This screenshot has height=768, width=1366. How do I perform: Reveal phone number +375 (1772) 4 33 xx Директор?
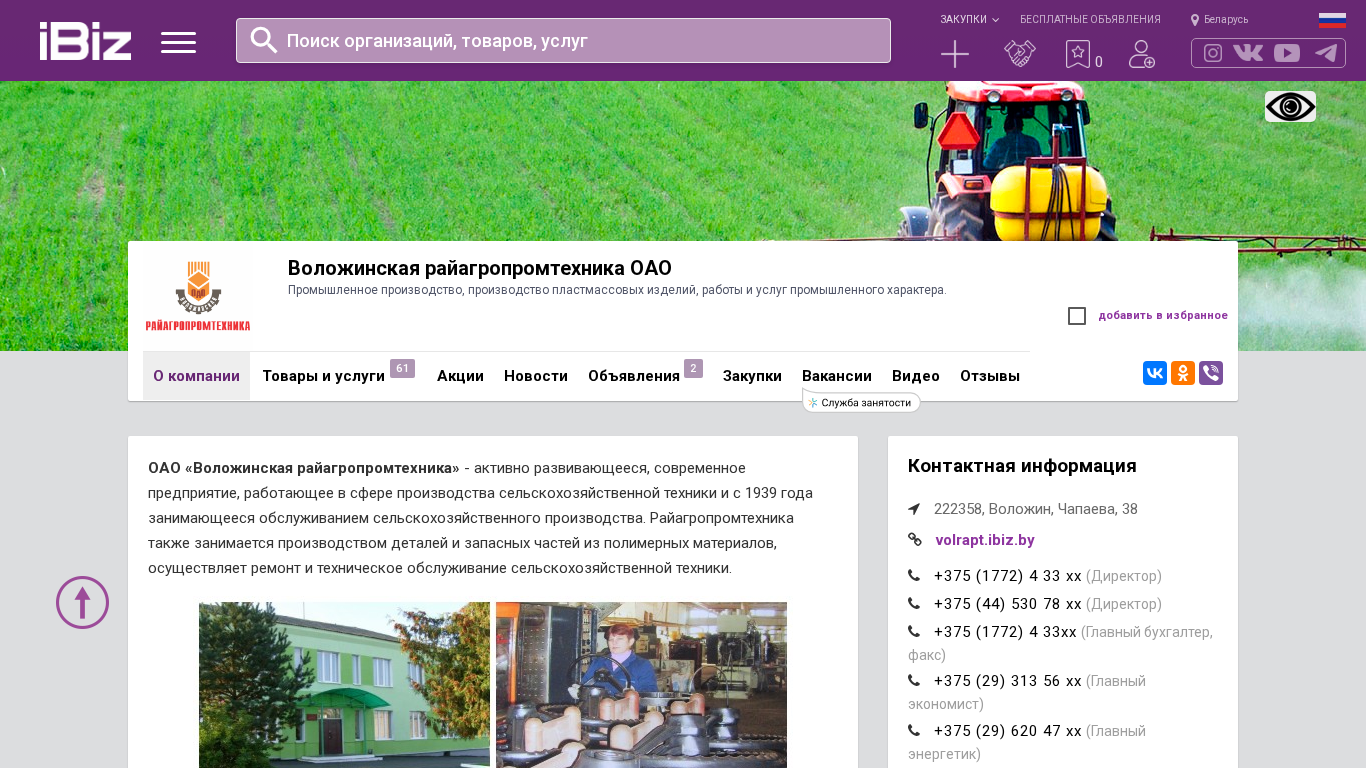pos(1008,576)
